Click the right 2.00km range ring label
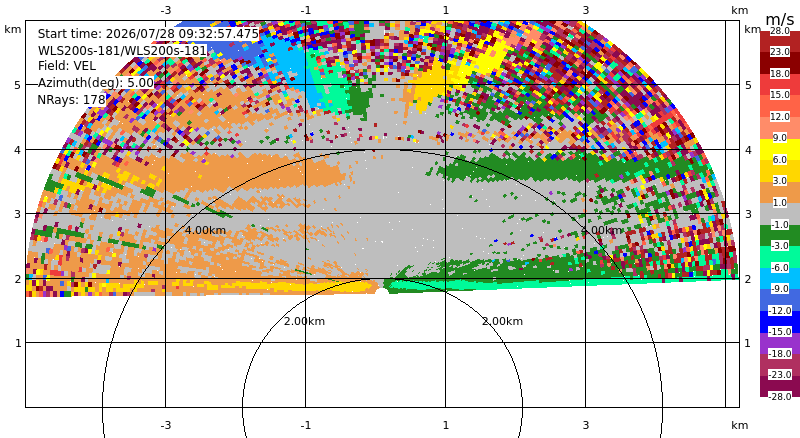The height and width of the screenshot is (438, 800). click(x=503, y=321)
